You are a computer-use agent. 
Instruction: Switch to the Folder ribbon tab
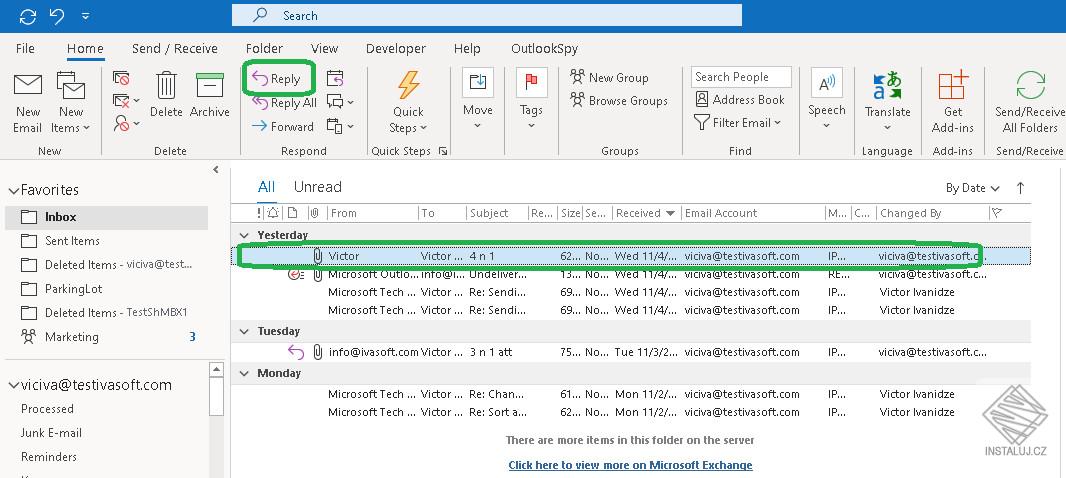pyautogui.click(x=264, y=48)
